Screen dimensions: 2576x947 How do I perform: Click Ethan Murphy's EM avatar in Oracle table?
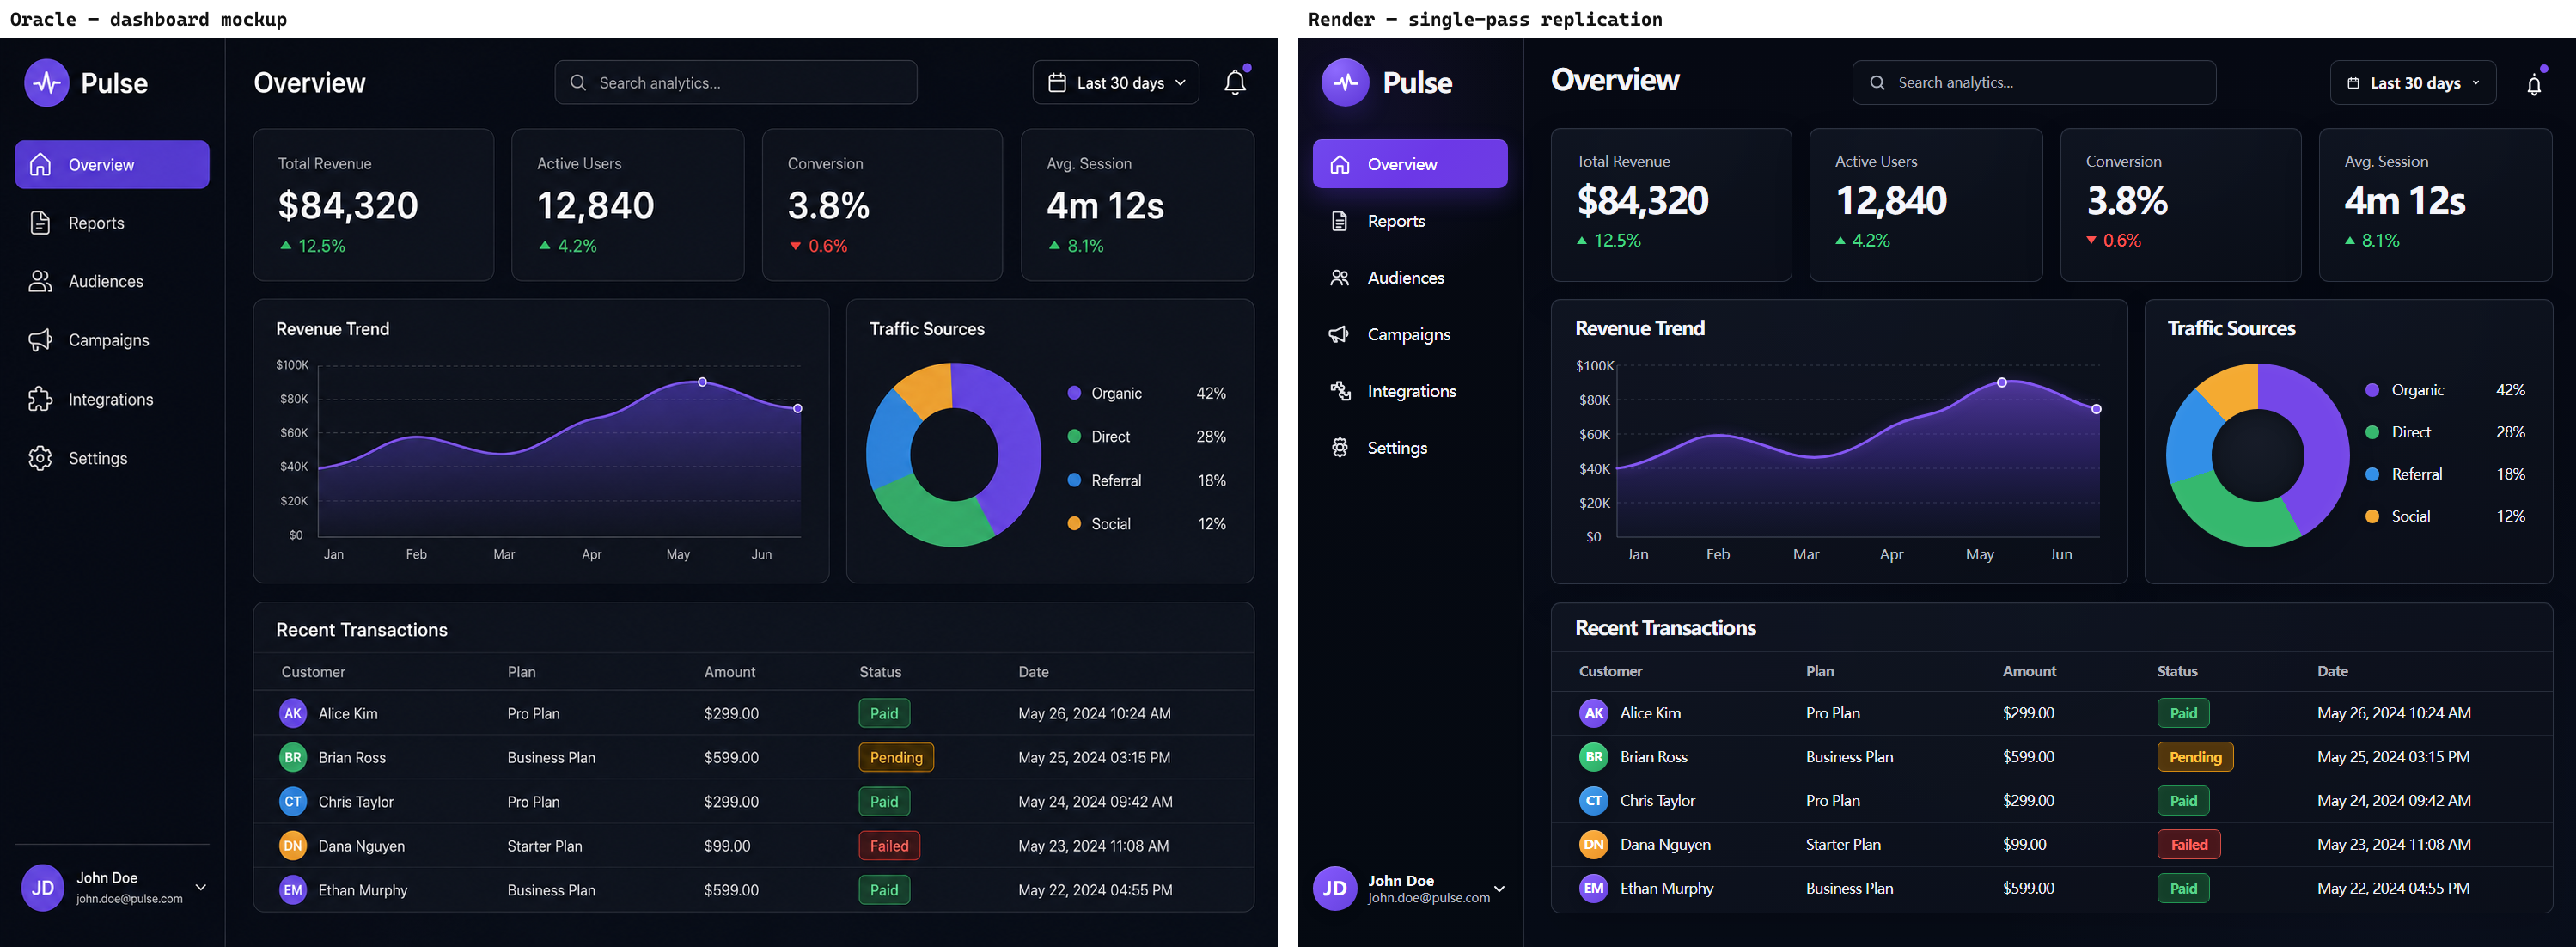(293, 890)
